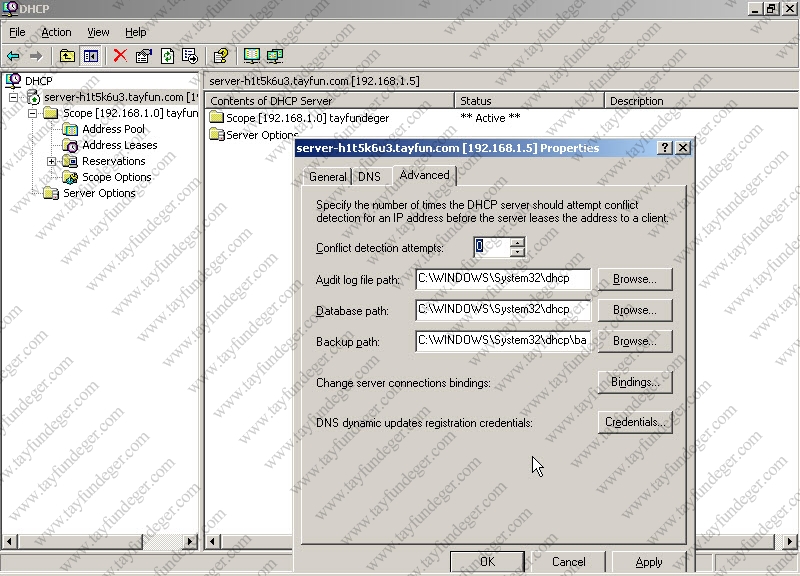Click the DHCP app icon in title bar

[x=10, y=9]
